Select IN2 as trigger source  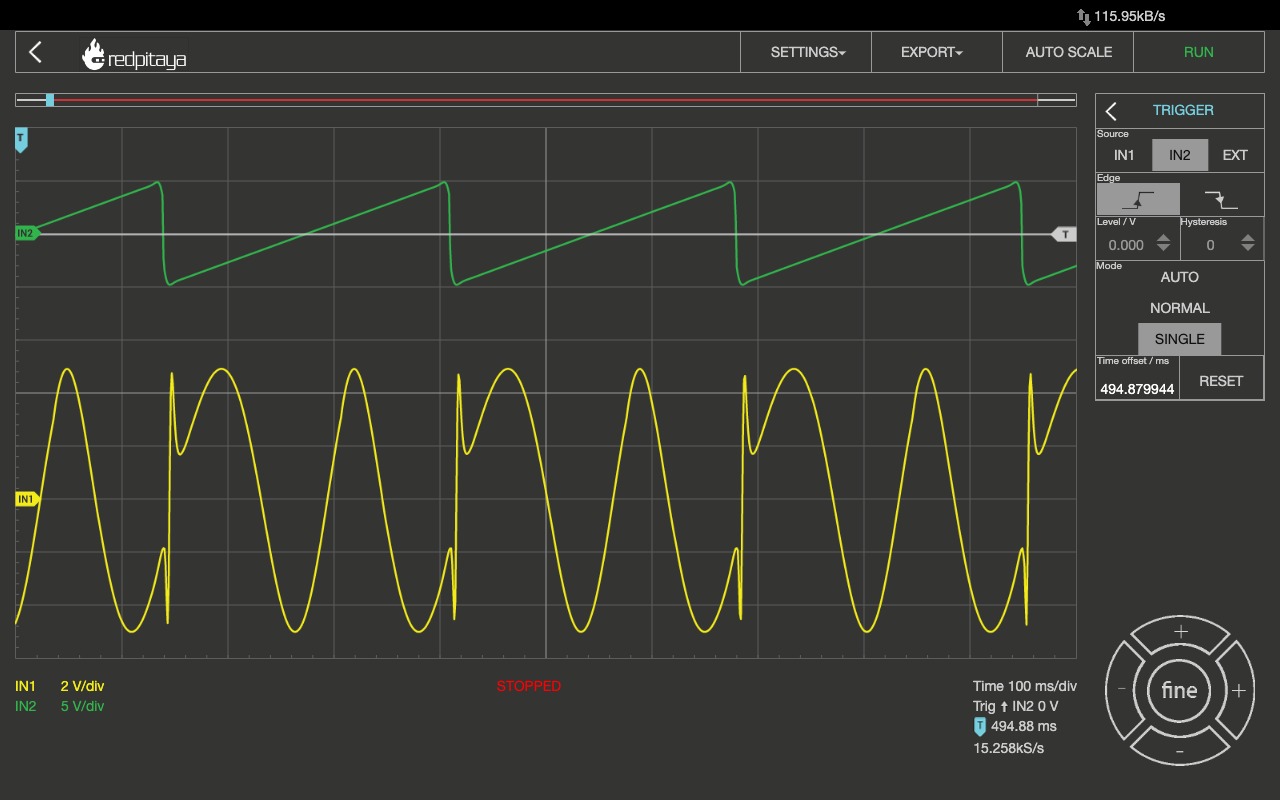click(x=1180, y=155)
